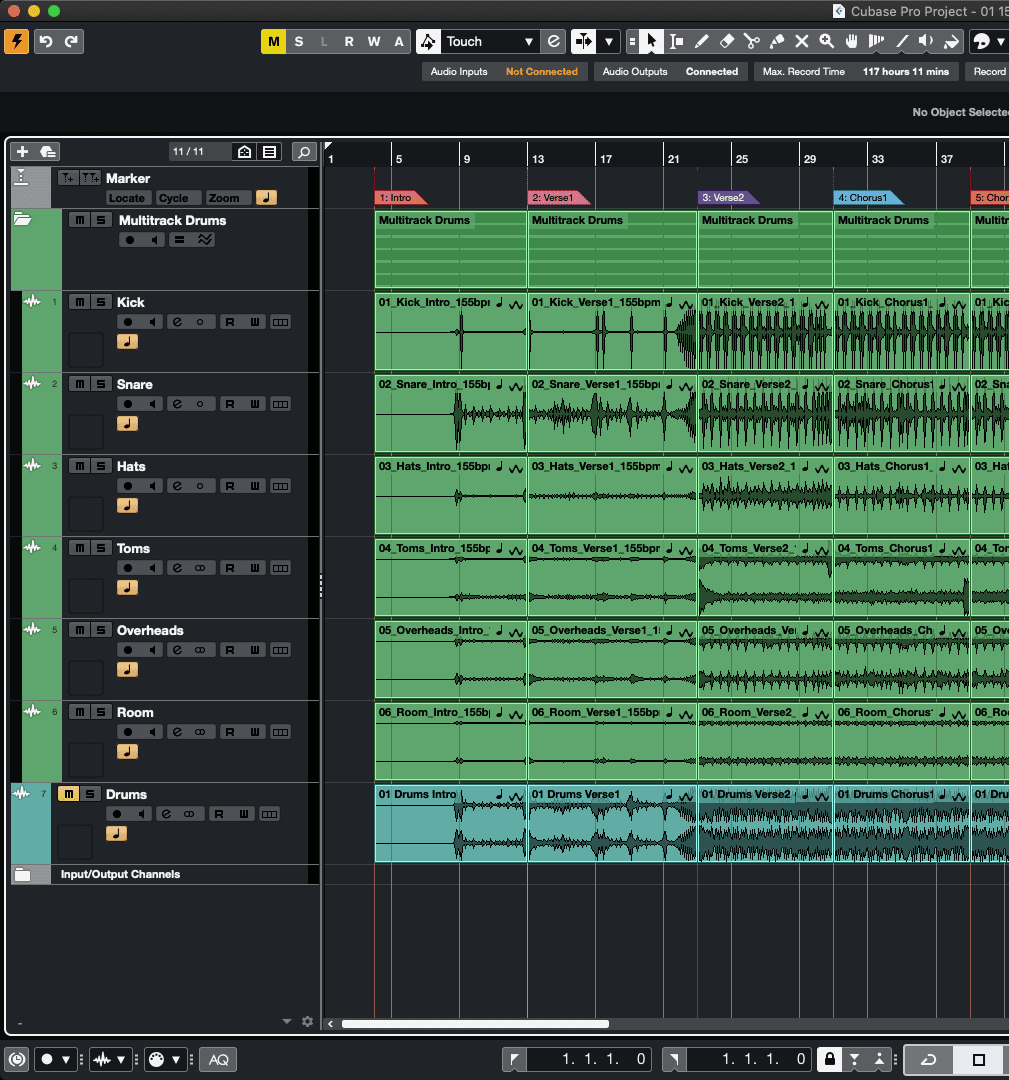Select the Glue tool

point(776,42)
